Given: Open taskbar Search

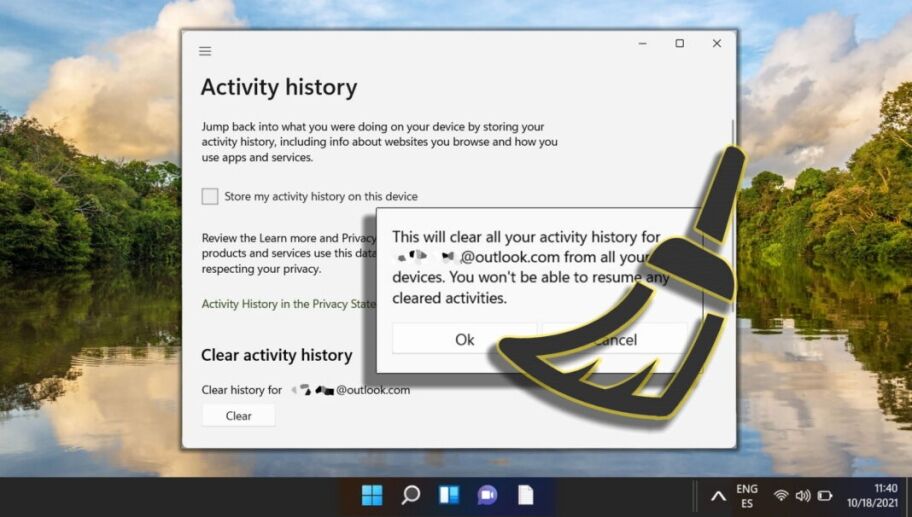Looking at the screenshot, I should coord(411,495).
